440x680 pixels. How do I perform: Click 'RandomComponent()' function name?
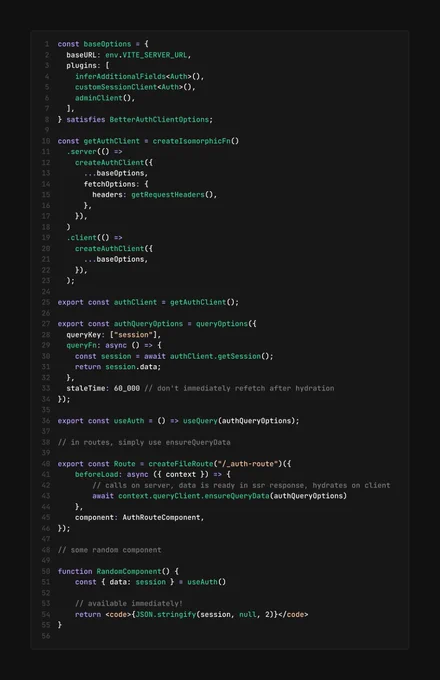click(133, 572)
